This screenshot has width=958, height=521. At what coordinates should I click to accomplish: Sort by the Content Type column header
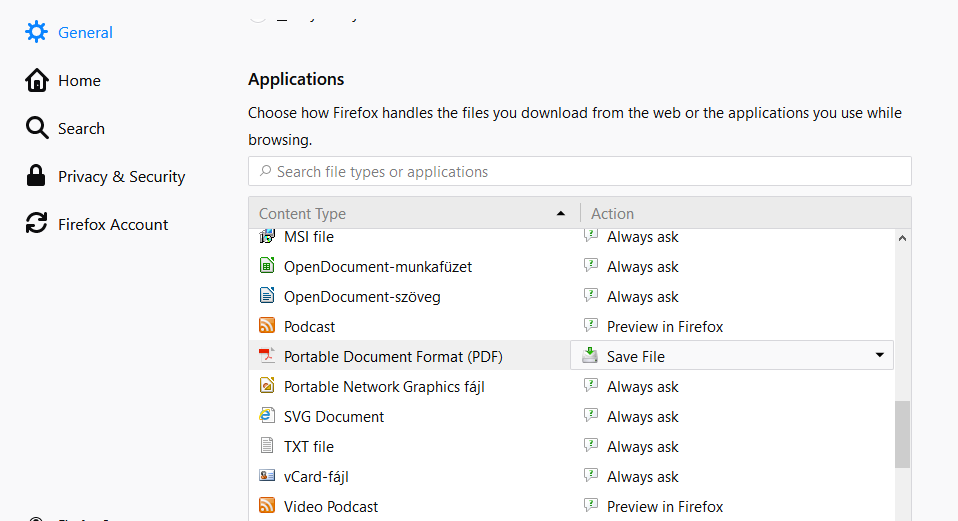tap(414, 213)
